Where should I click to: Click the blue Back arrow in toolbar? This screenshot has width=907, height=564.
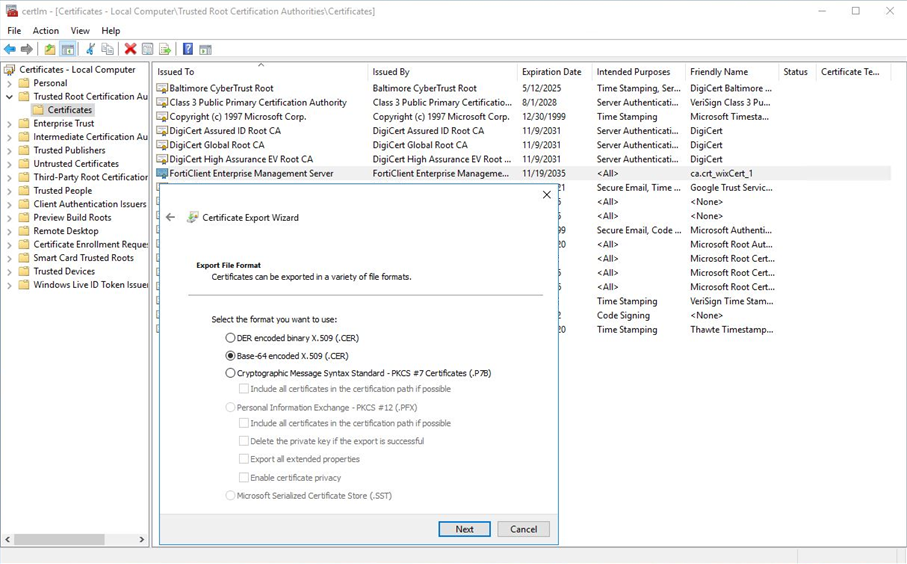(x=10, y=50)
